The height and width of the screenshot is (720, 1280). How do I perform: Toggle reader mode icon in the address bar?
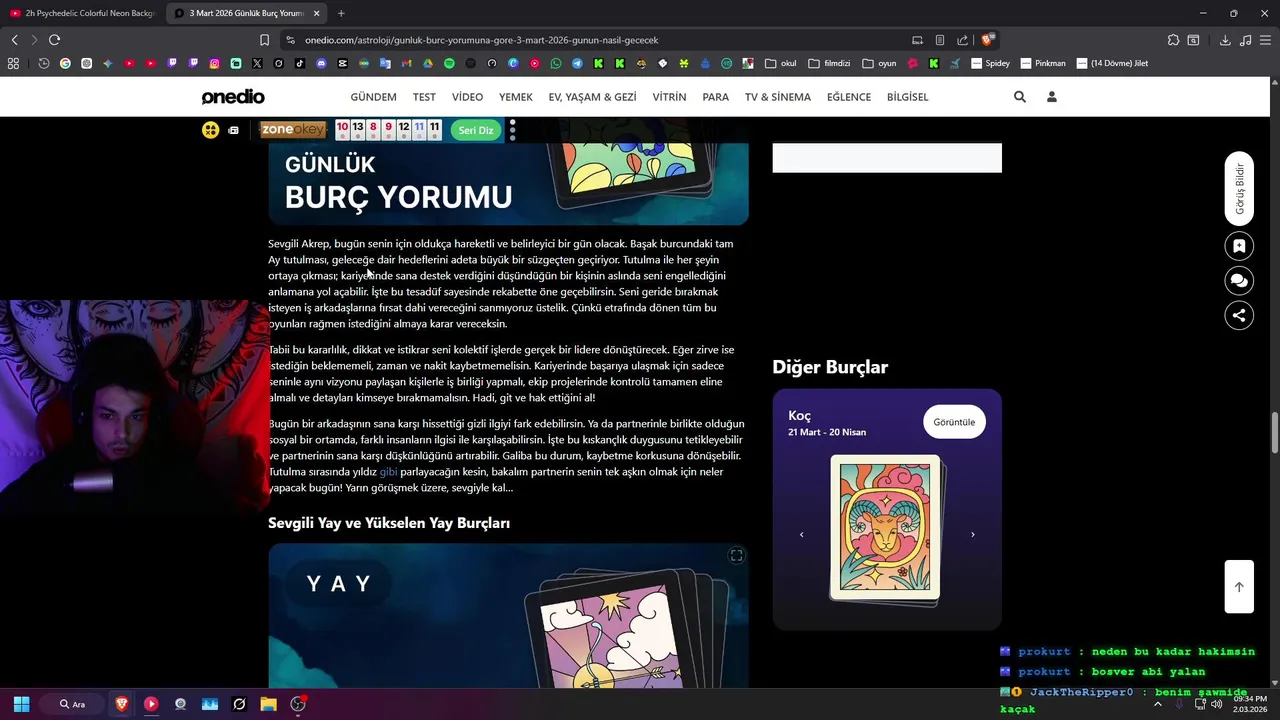pos(940,40)
